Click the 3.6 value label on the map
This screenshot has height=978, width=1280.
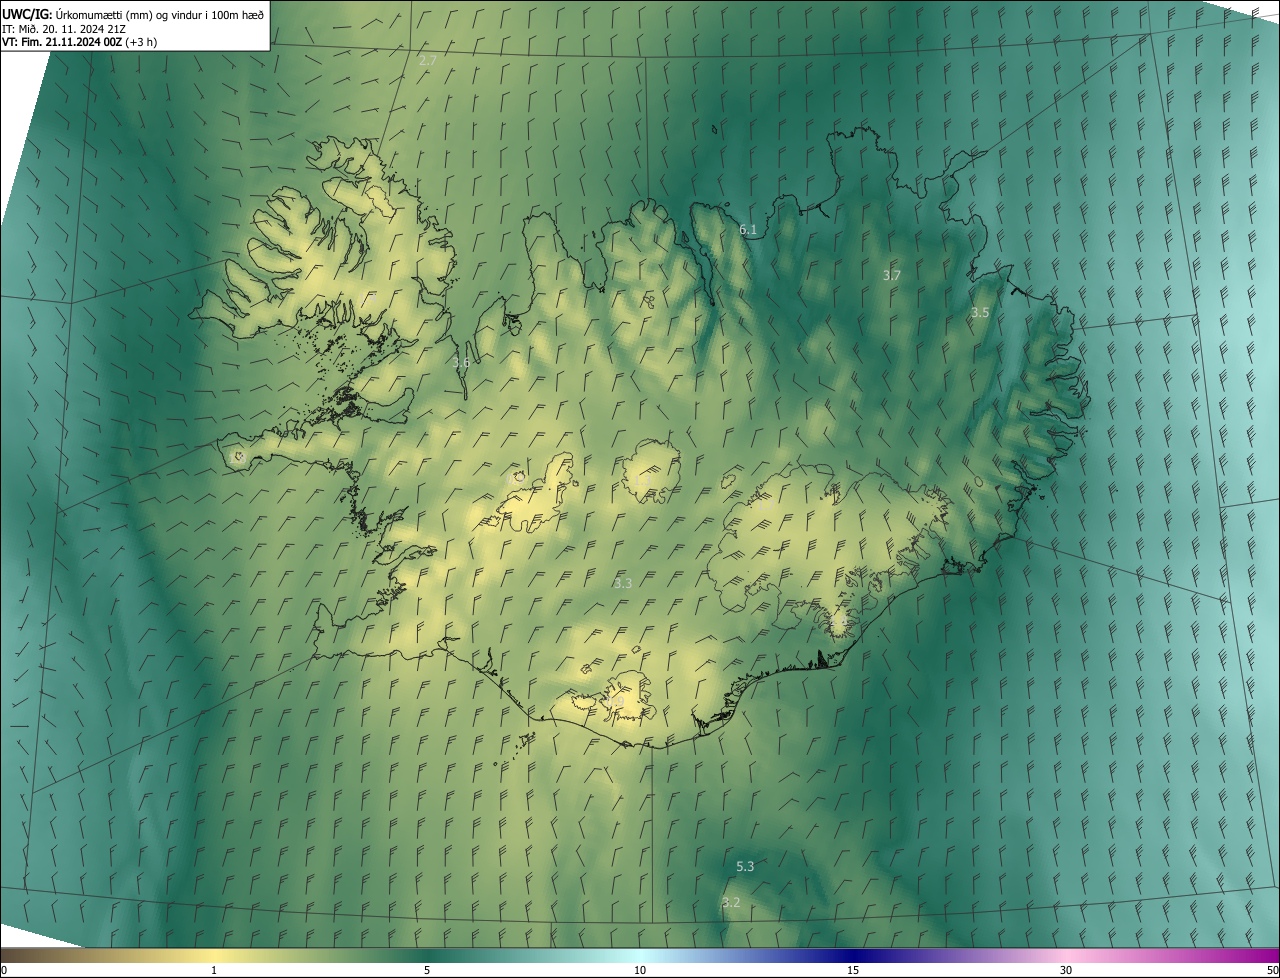pyautogui.click(x=461, y=363)
